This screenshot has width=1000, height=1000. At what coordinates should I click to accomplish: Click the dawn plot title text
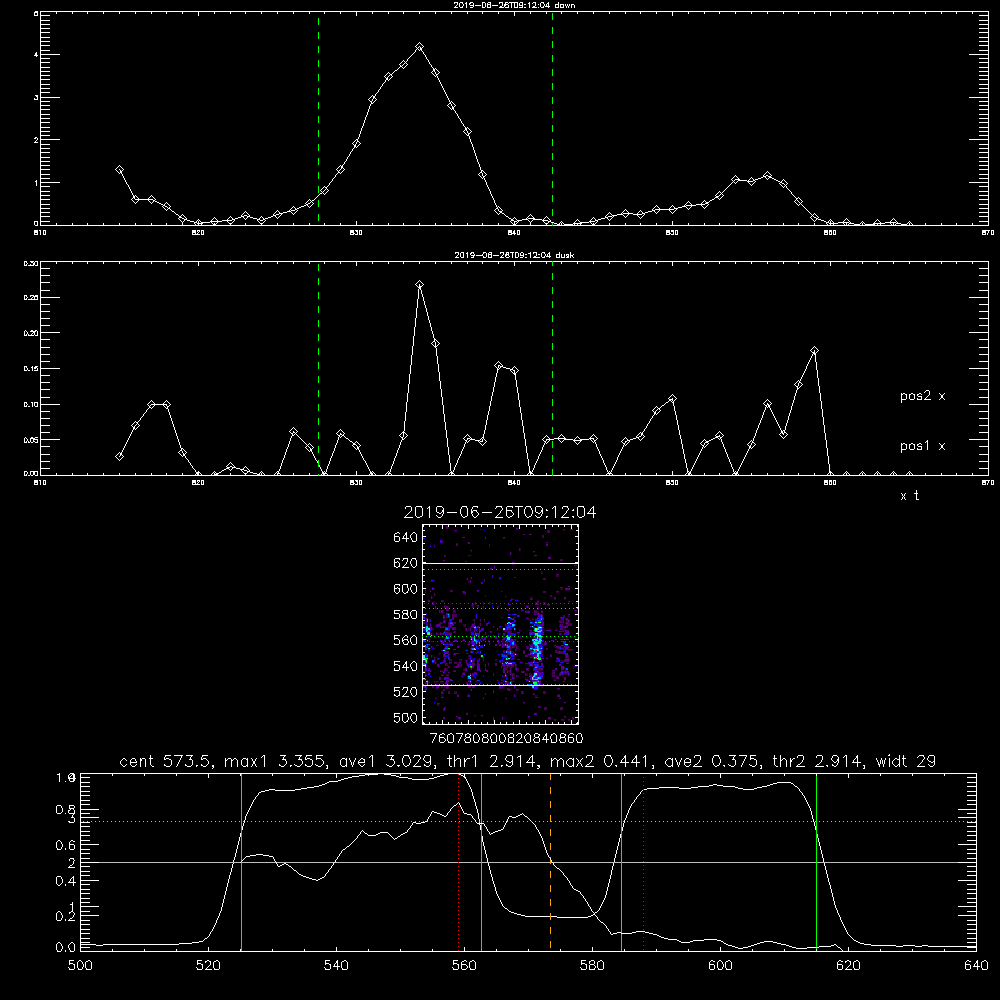(x=514, y=5)
